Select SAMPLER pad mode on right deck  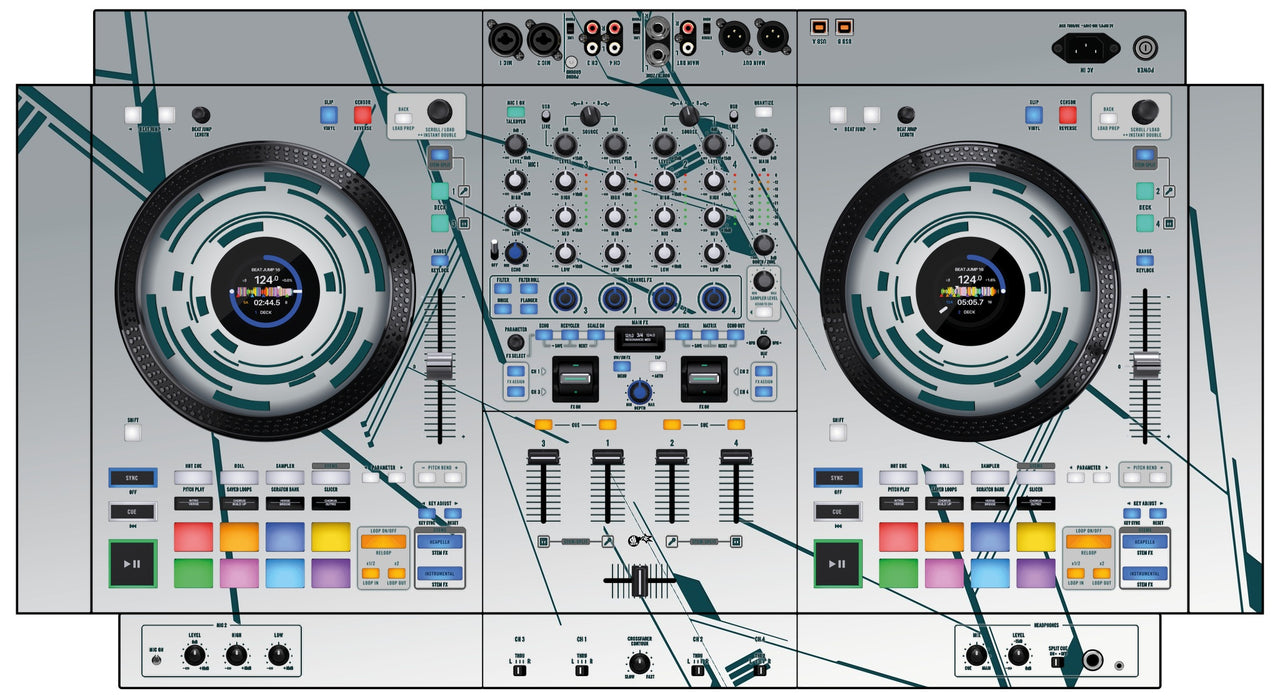tap(990, 478)
